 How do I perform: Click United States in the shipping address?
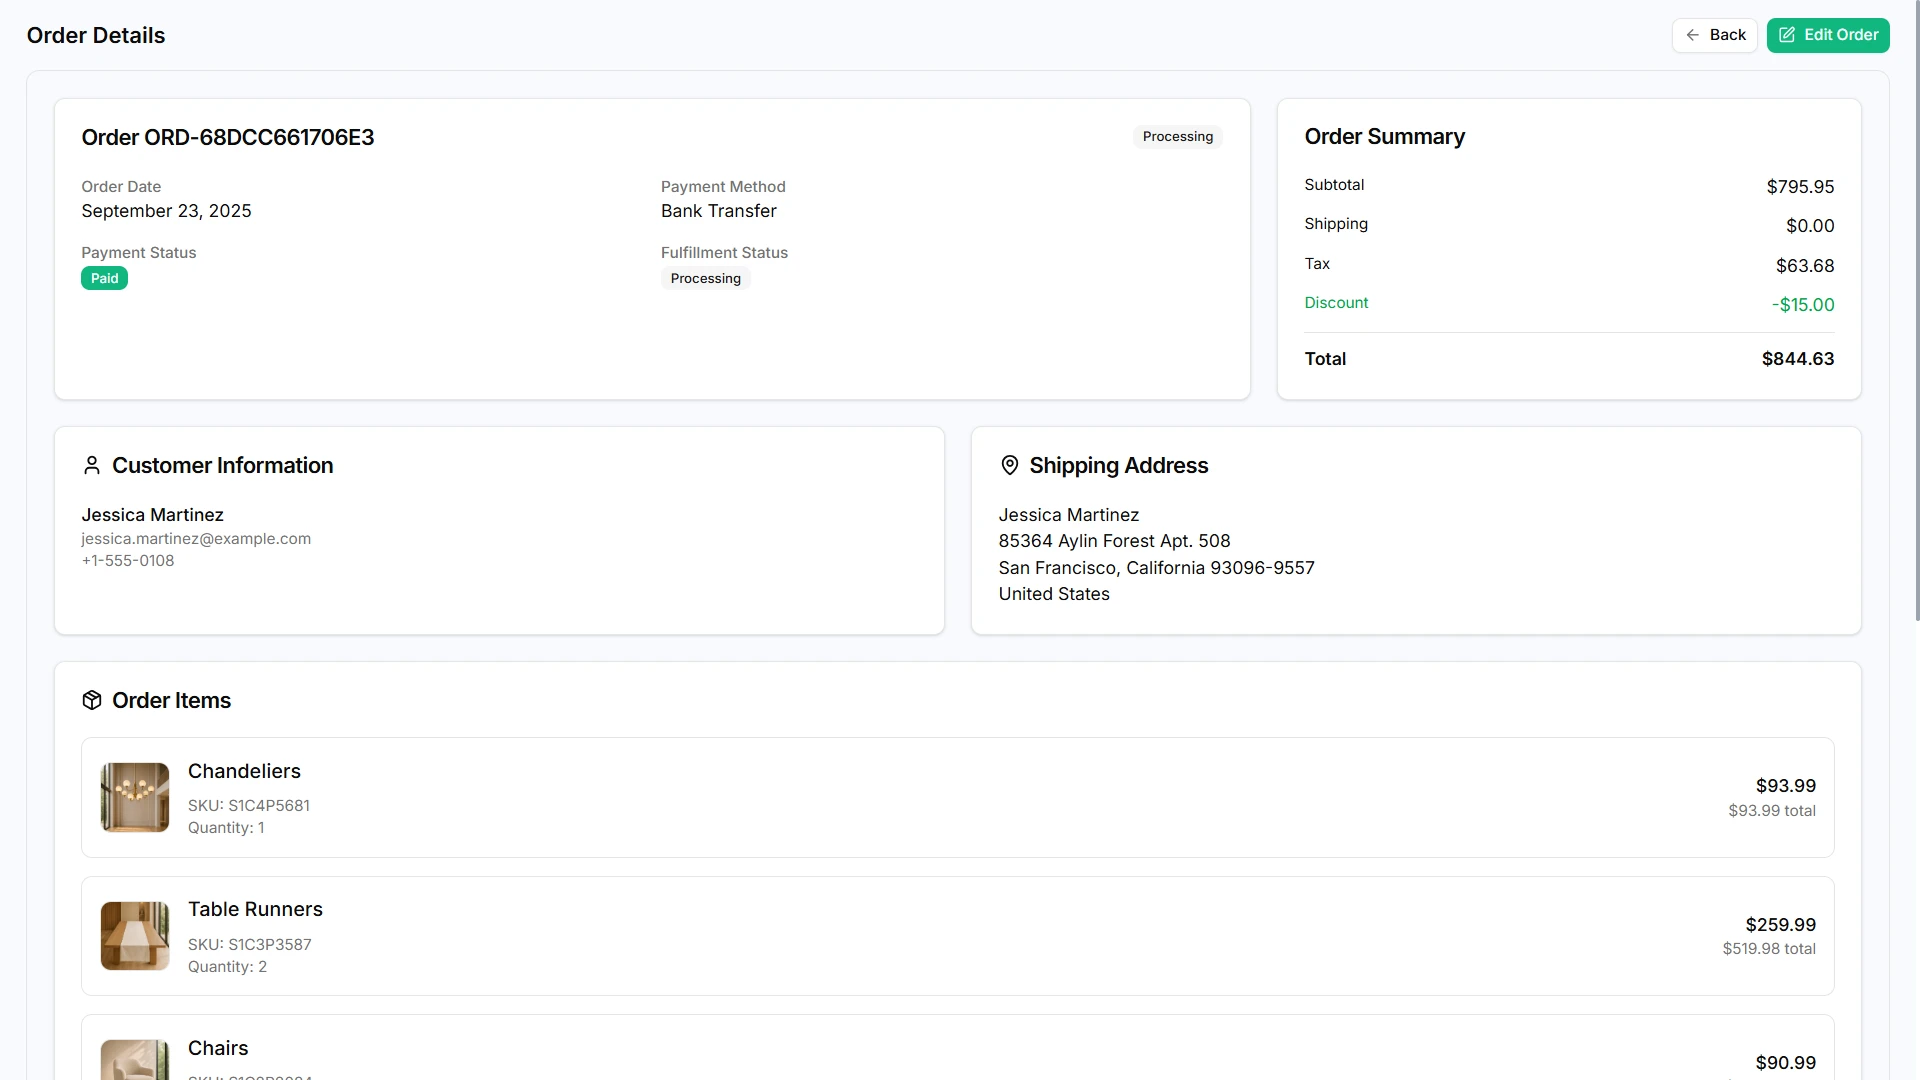pyautogui.click(x=1054, y=594)
